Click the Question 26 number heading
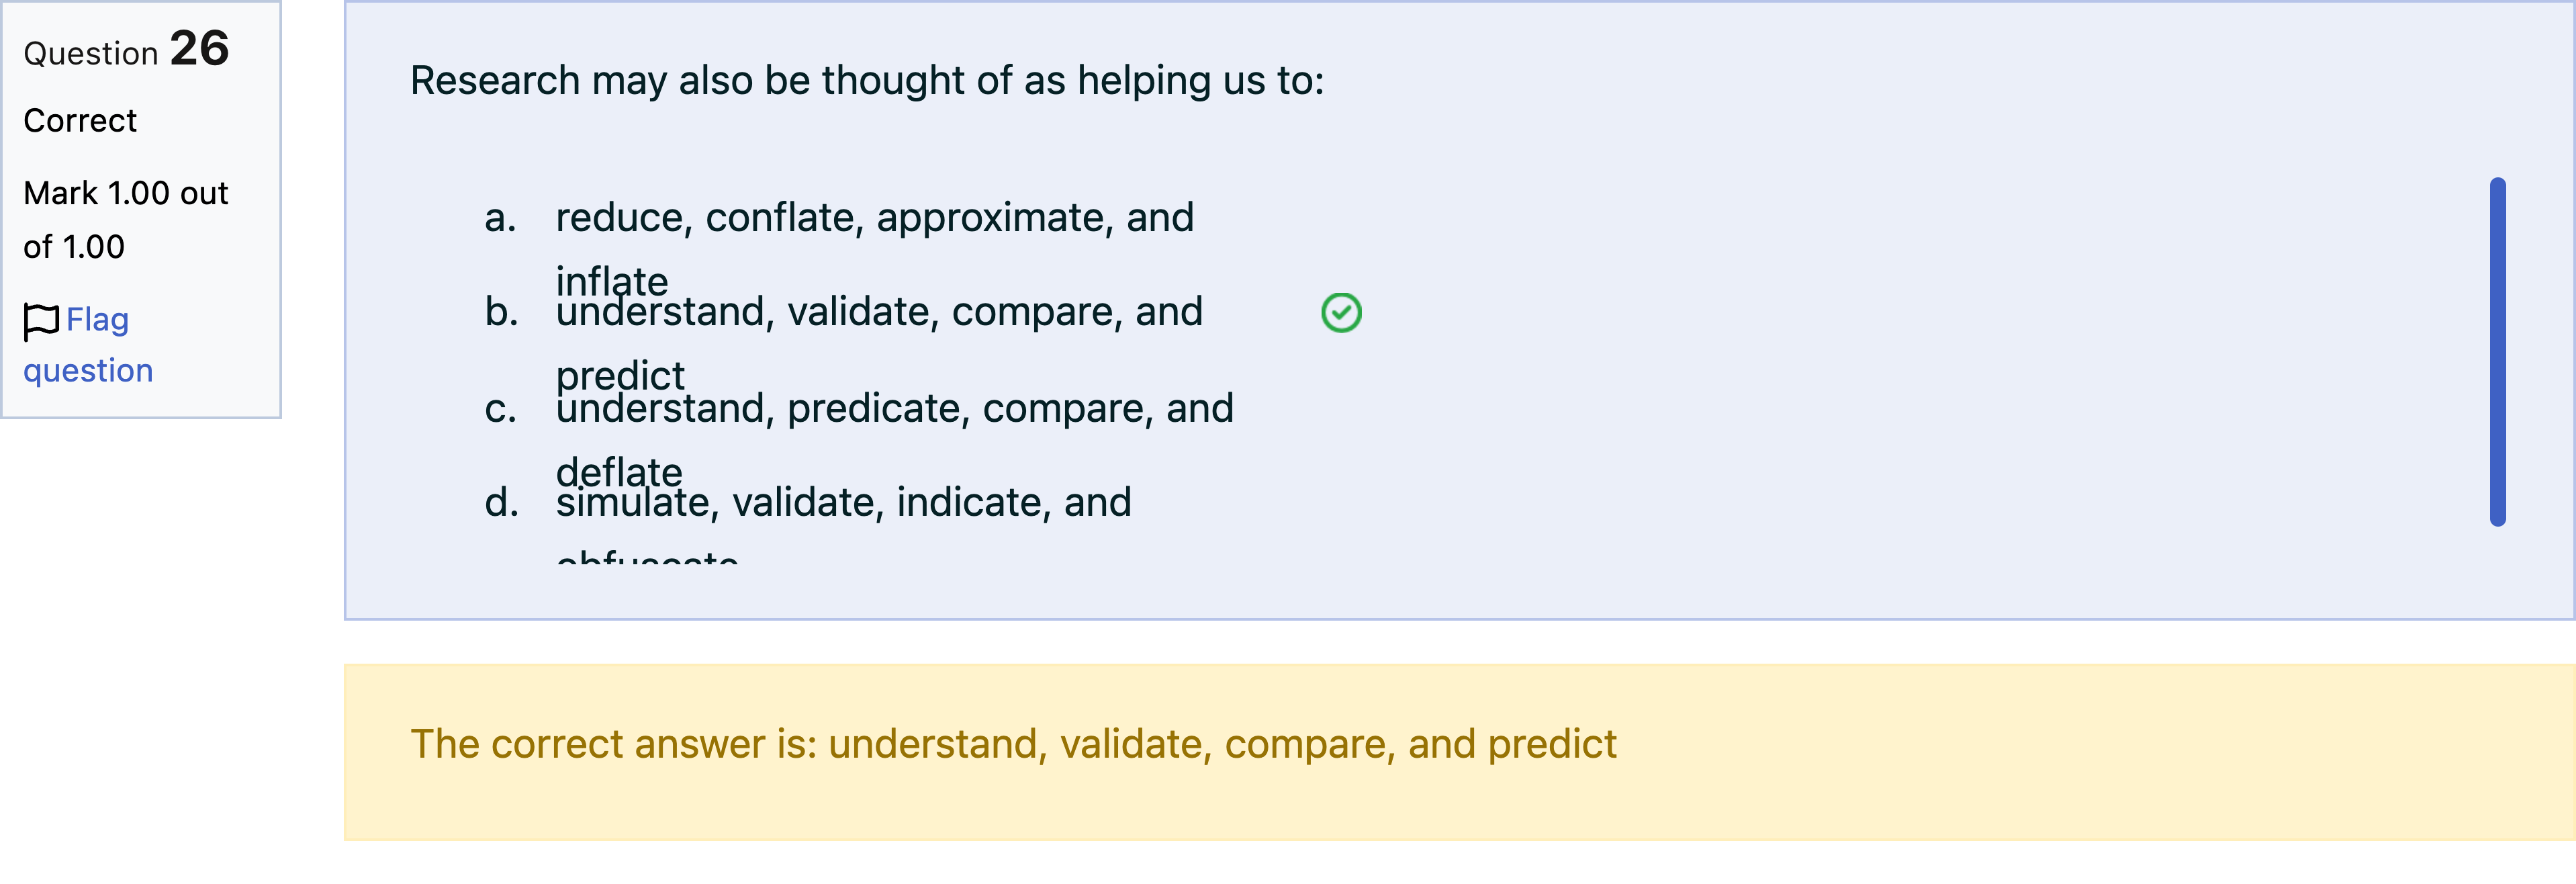Image resolution: width=2576 pixels, height=884 pixels. pyautogui.click(x=126, y=49)
